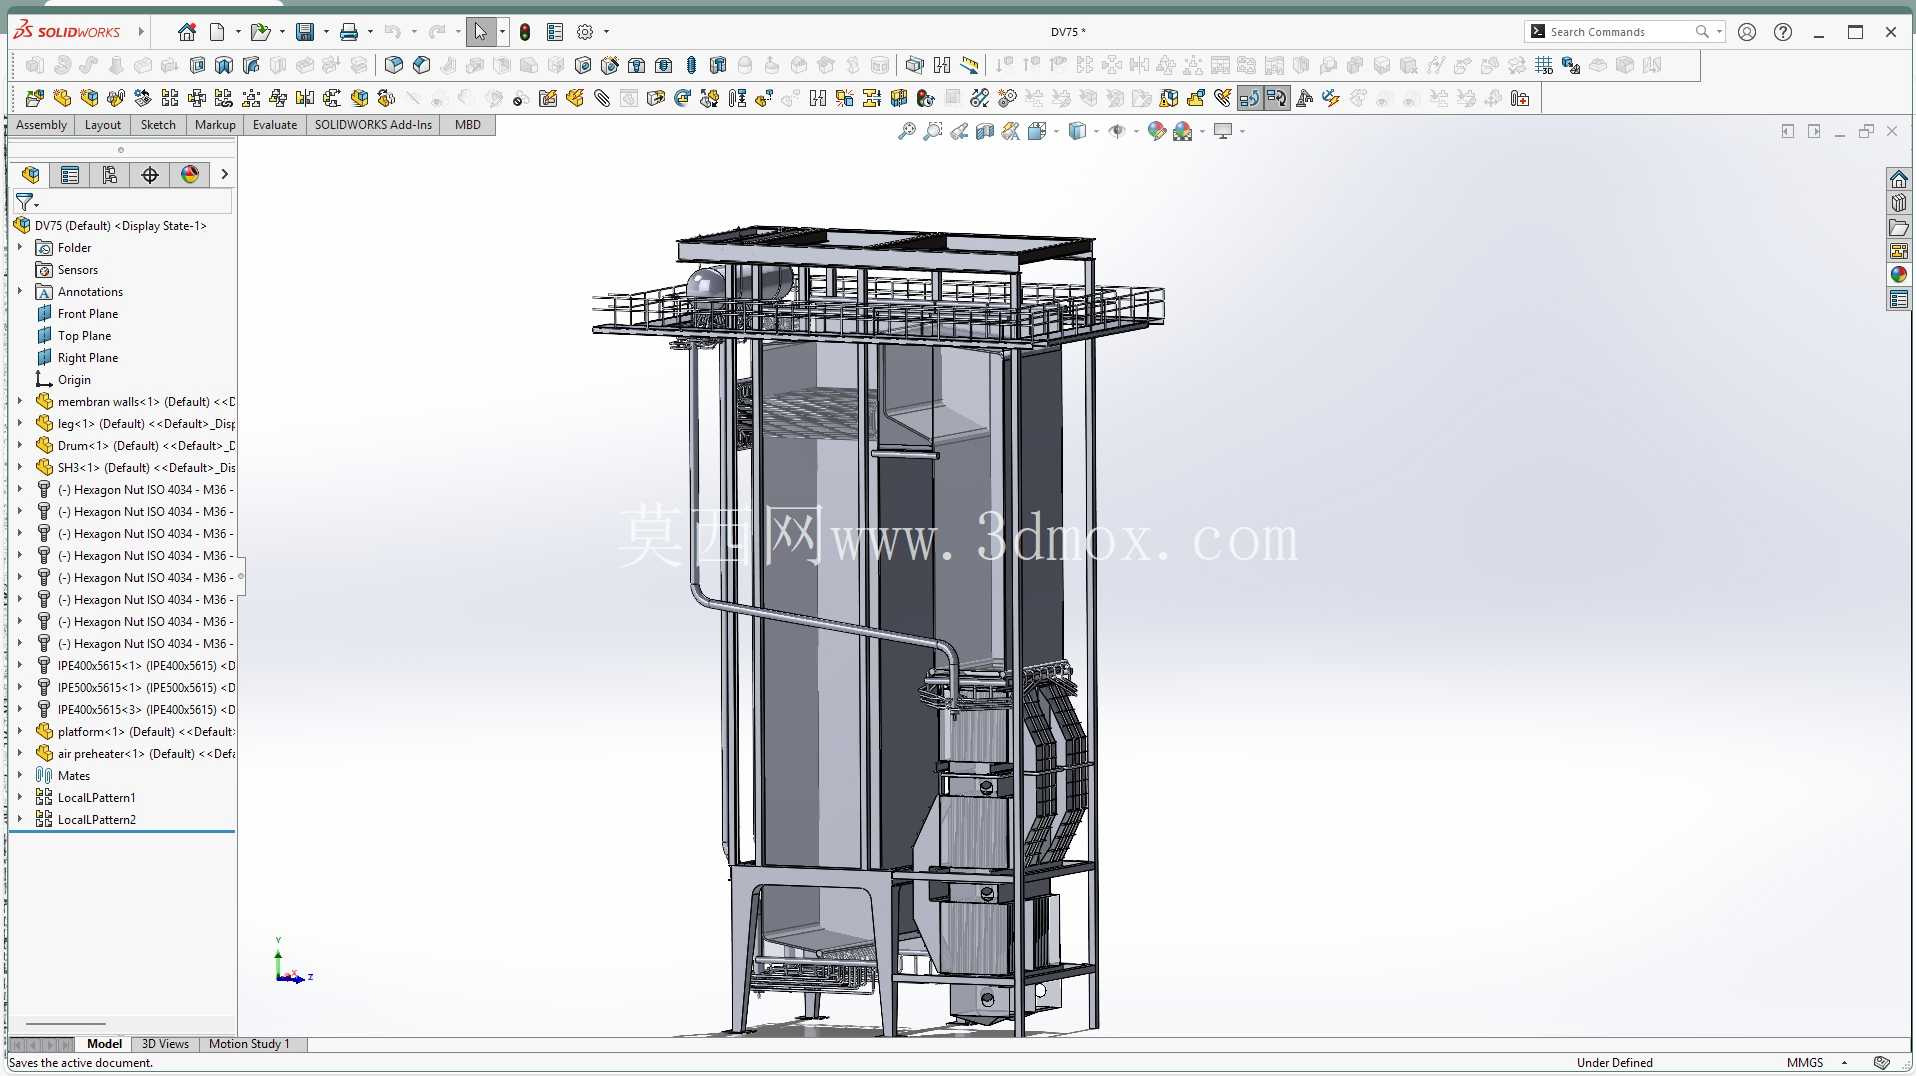The image size is (1916, 1076).
Task: Click the Zoom to Fit magnifier icon
Action: point(907,131)
